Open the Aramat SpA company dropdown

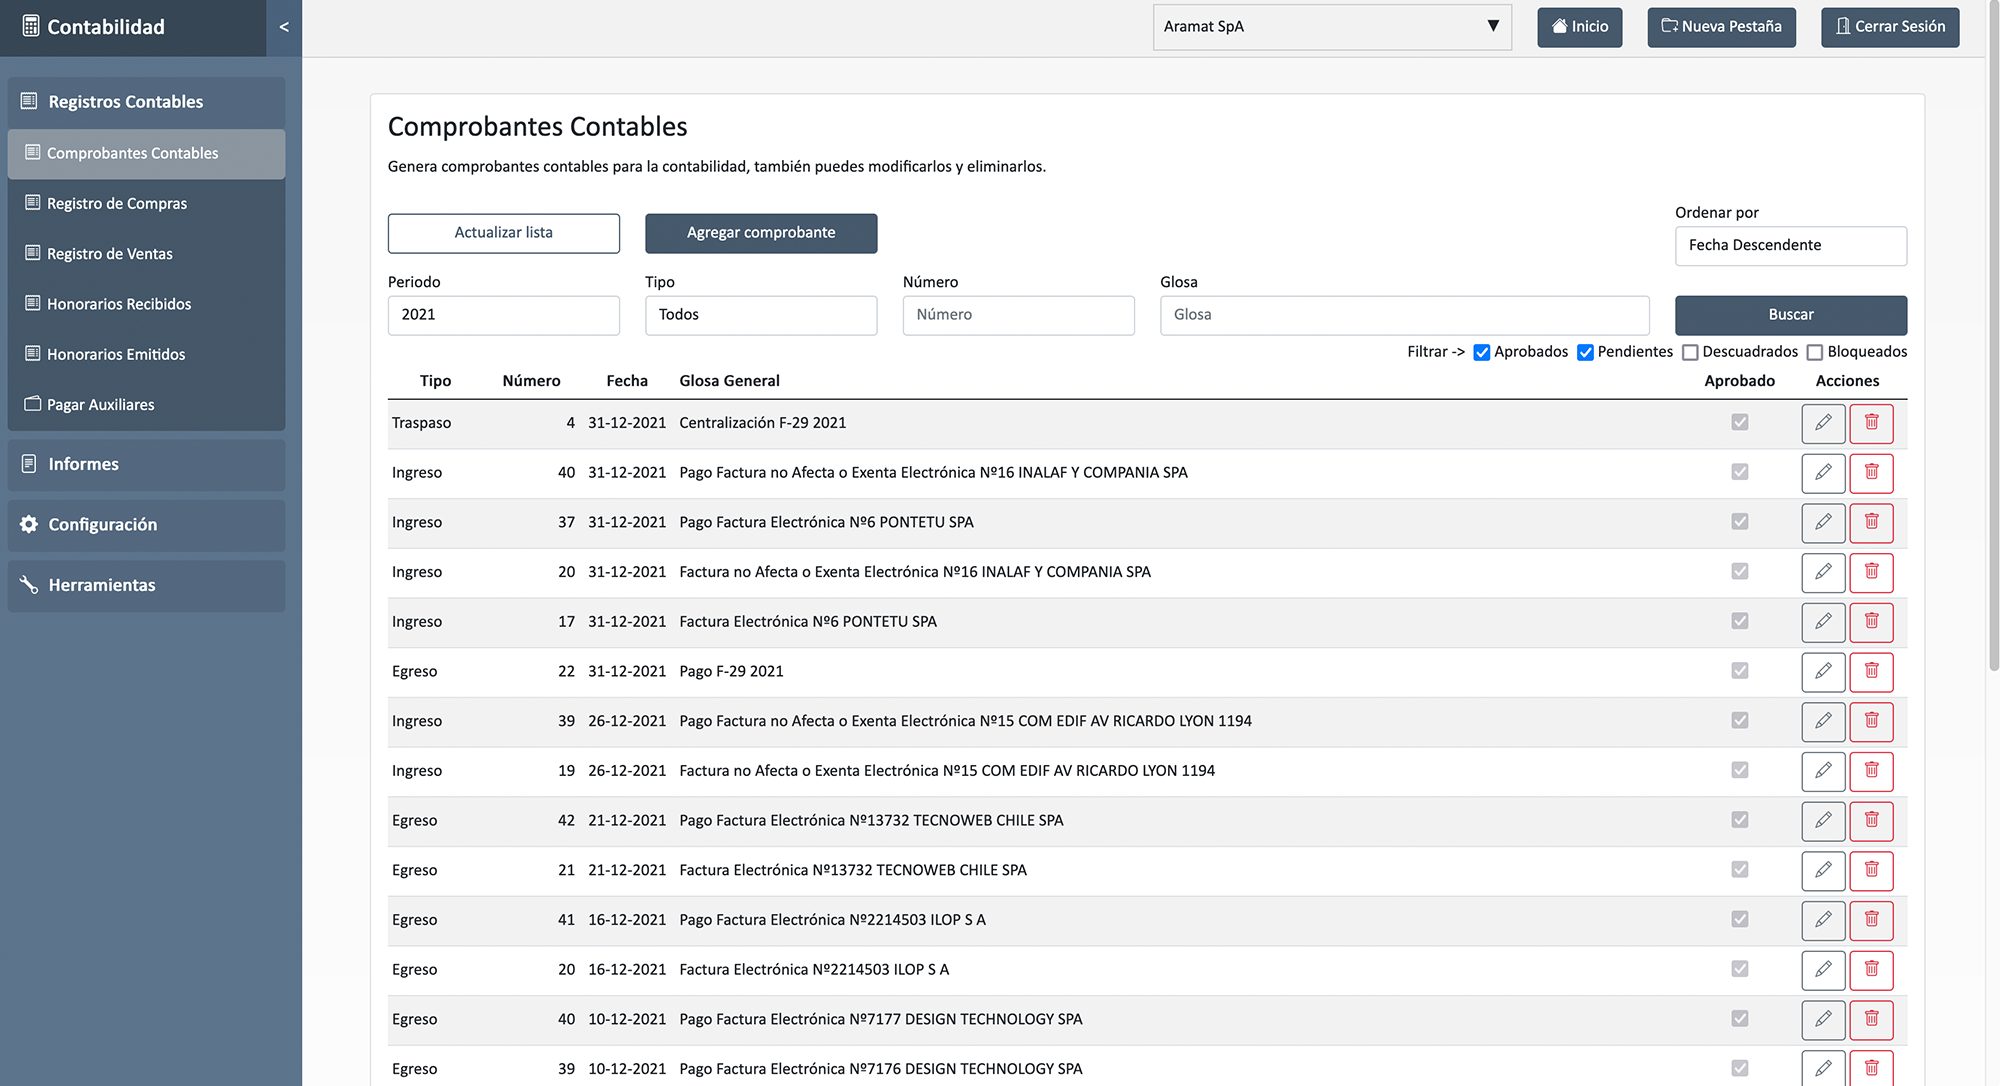(x=1331, y=27)
